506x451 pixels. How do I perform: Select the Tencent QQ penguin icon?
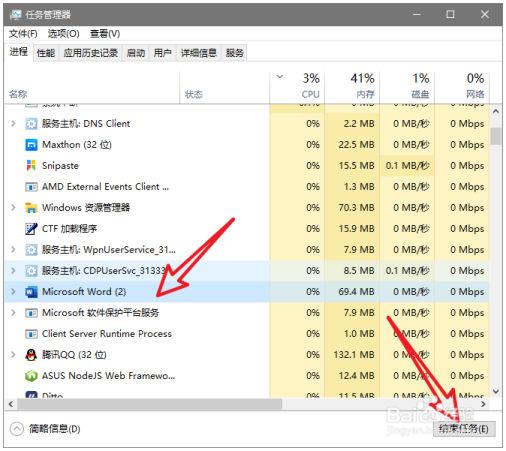(31, 355)
